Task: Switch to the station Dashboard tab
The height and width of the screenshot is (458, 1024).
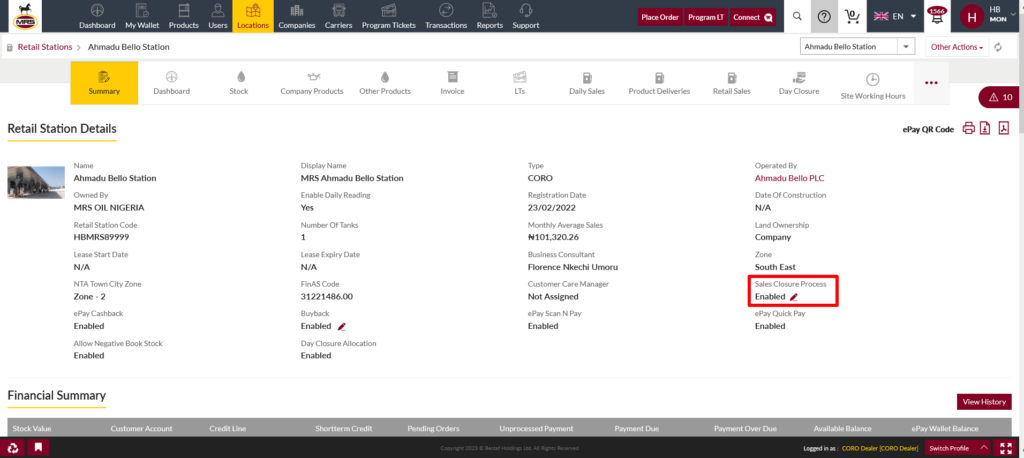Action: (x=171, y=83)
